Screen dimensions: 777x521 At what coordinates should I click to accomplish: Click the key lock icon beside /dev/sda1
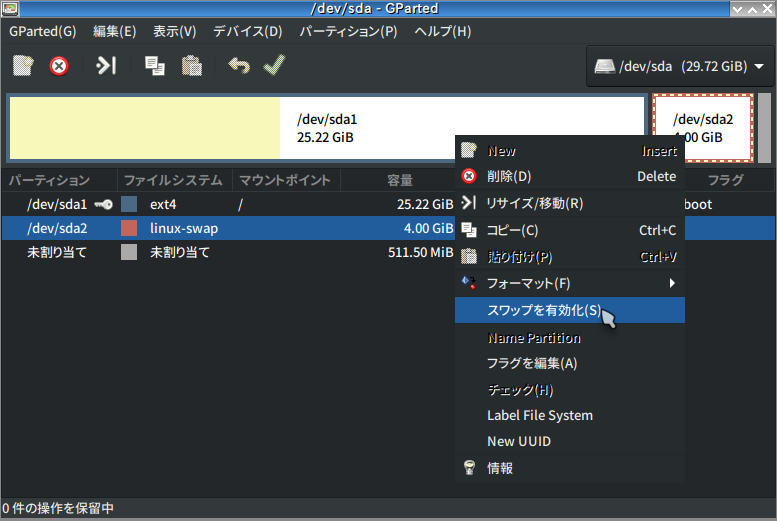click(x=104, y=204)
